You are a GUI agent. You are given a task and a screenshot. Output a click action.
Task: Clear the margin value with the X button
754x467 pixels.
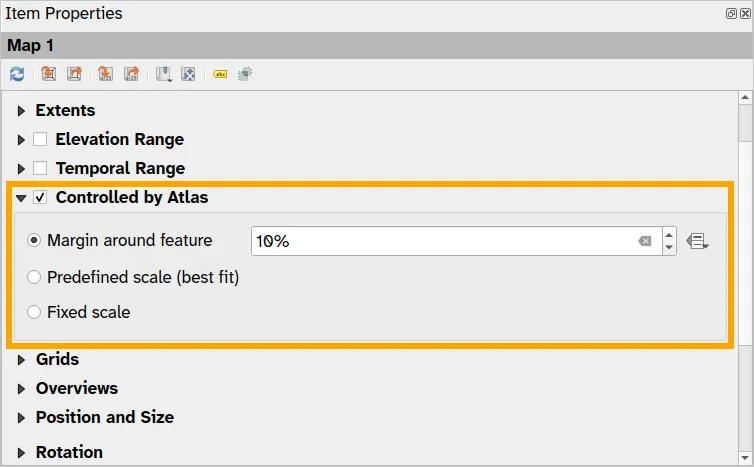point(645,241)
